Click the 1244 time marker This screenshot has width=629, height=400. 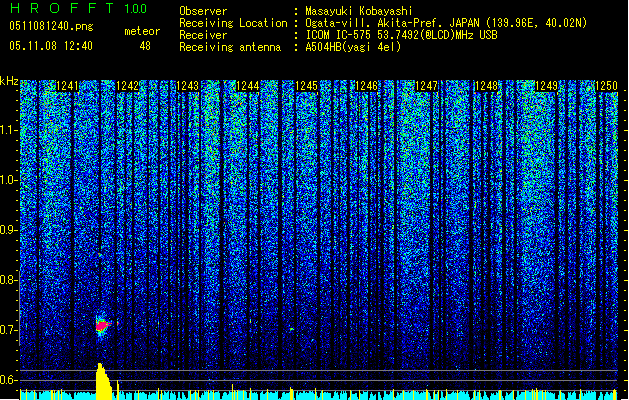[248, 86]
